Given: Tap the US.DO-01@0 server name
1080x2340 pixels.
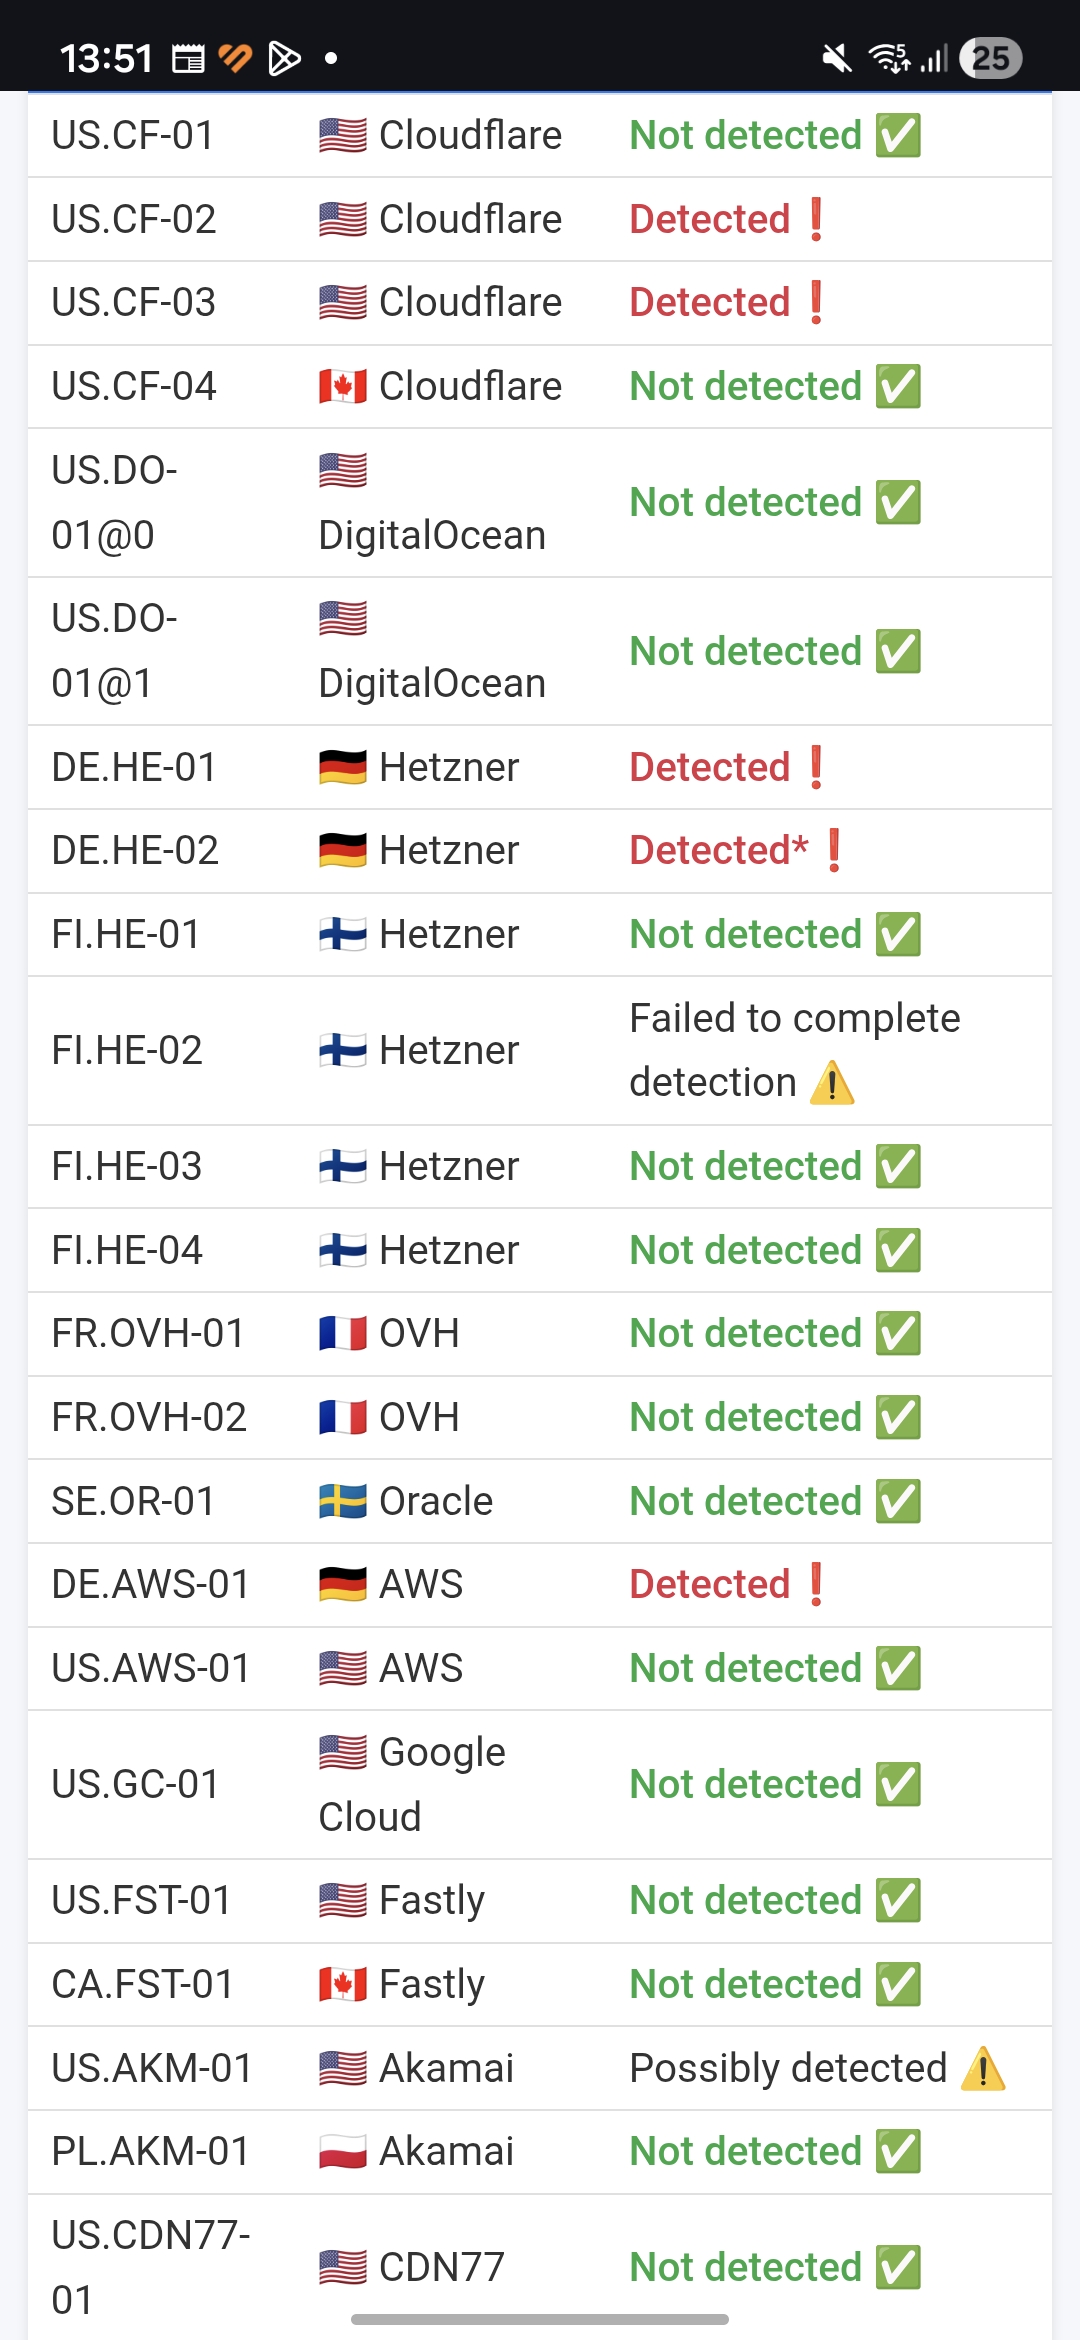Looking at the screenshot, I should pyautogui.click(x=114, y=502).
